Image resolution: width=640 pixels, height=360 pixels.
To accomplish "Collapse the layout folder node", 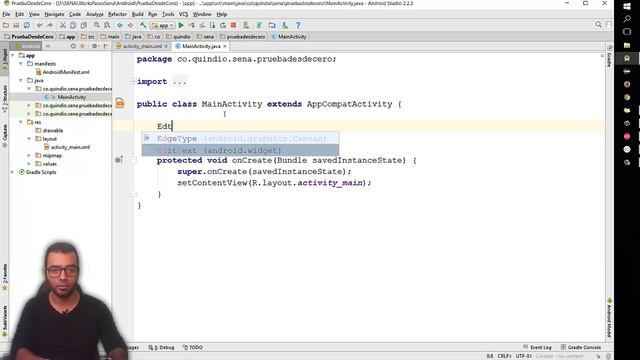I will click(29, 139).
